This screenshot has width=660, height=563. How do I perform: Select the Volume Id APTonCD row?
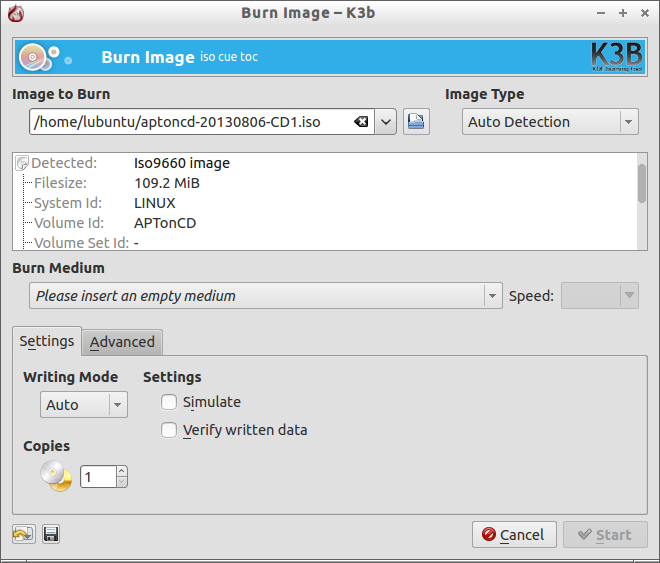325,223
